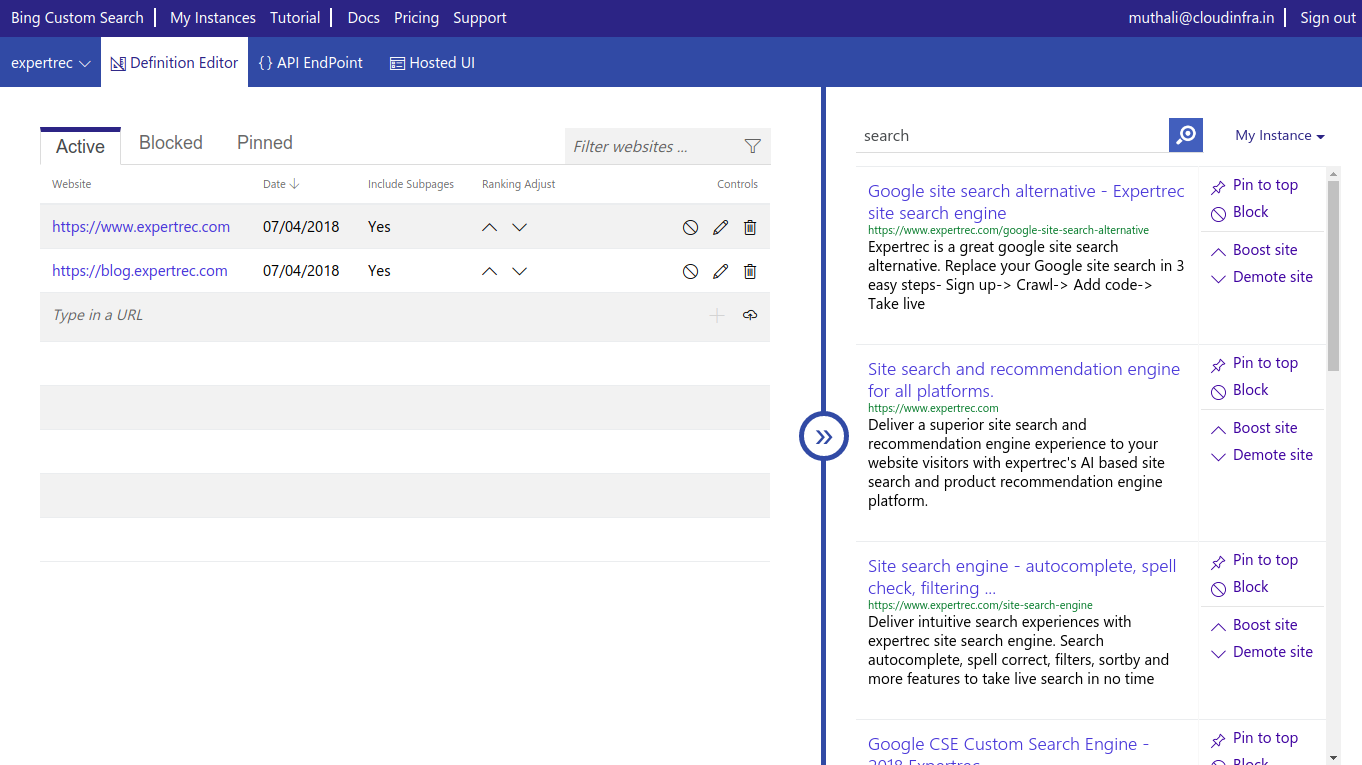Open Pricing from the top menu
The height and width of the screenshot is (765, 1362).
pyautogui.click(x=416, y=17)
